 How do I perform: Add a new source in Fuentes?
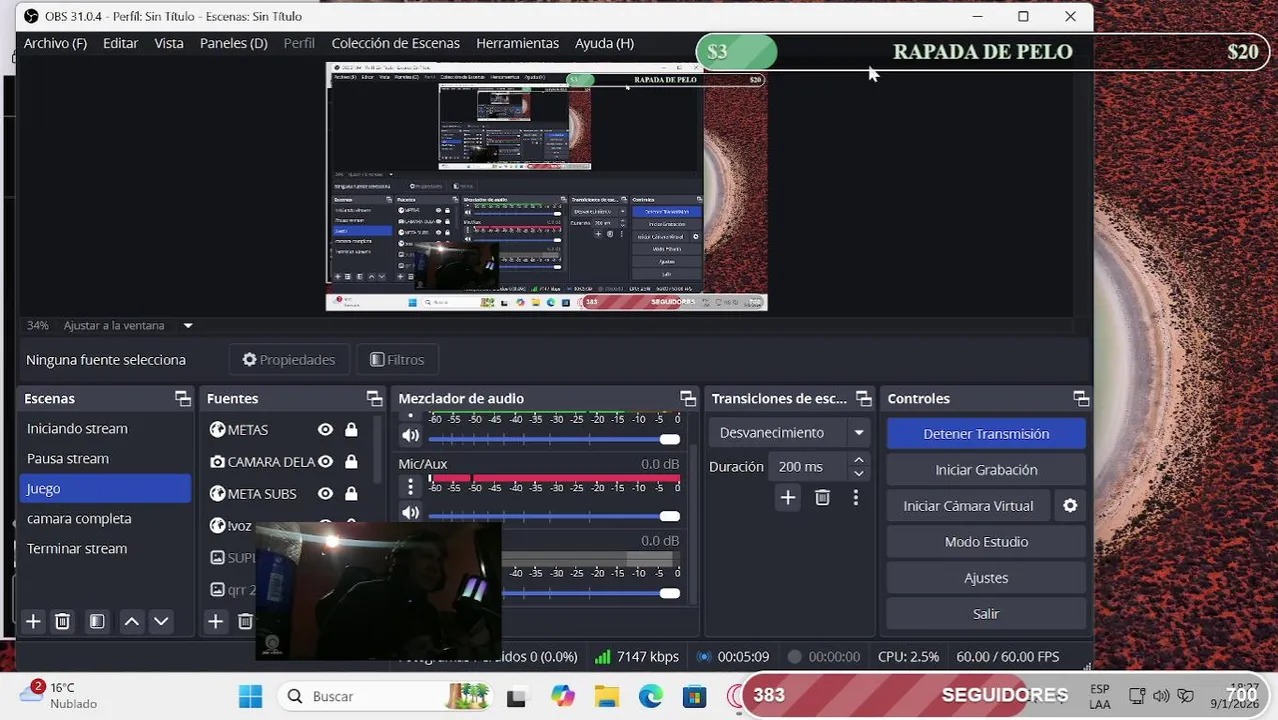(215, 621)
